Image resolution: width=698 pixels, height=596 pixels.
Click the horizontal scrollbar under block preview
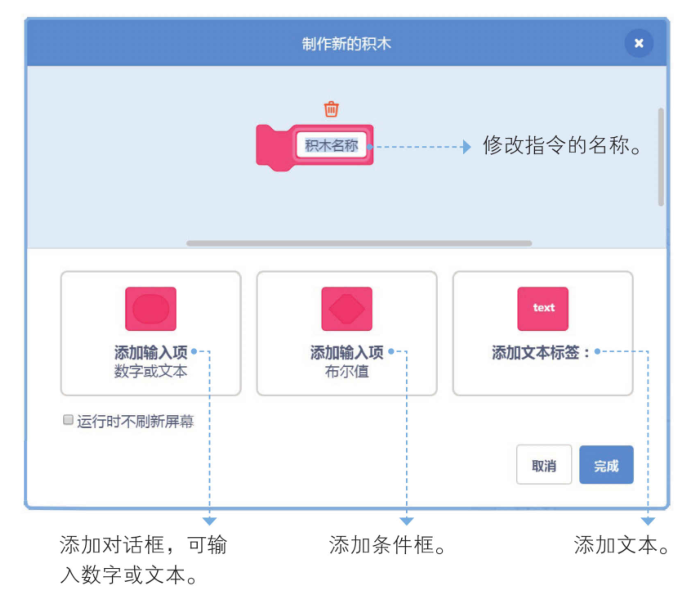[x=359, y=243]
